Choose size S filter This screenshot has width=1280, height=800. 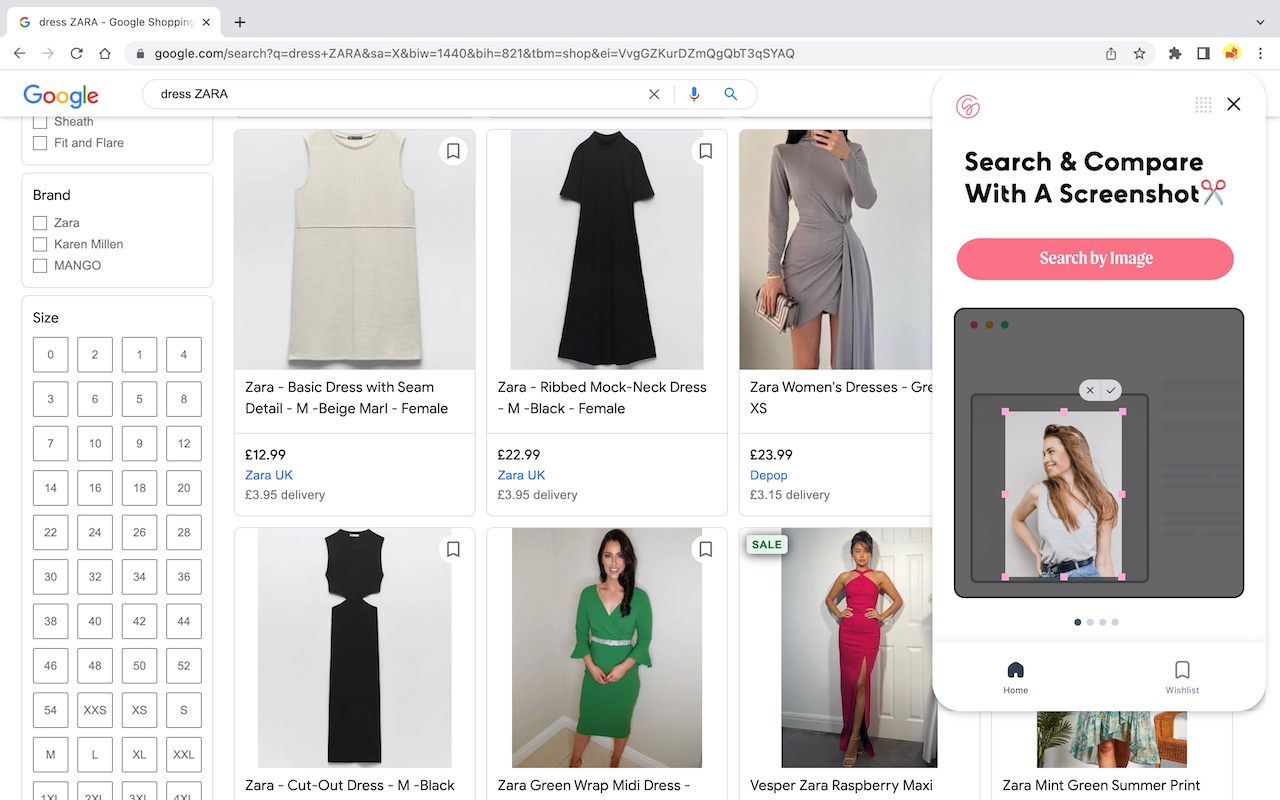click(184, 710)
